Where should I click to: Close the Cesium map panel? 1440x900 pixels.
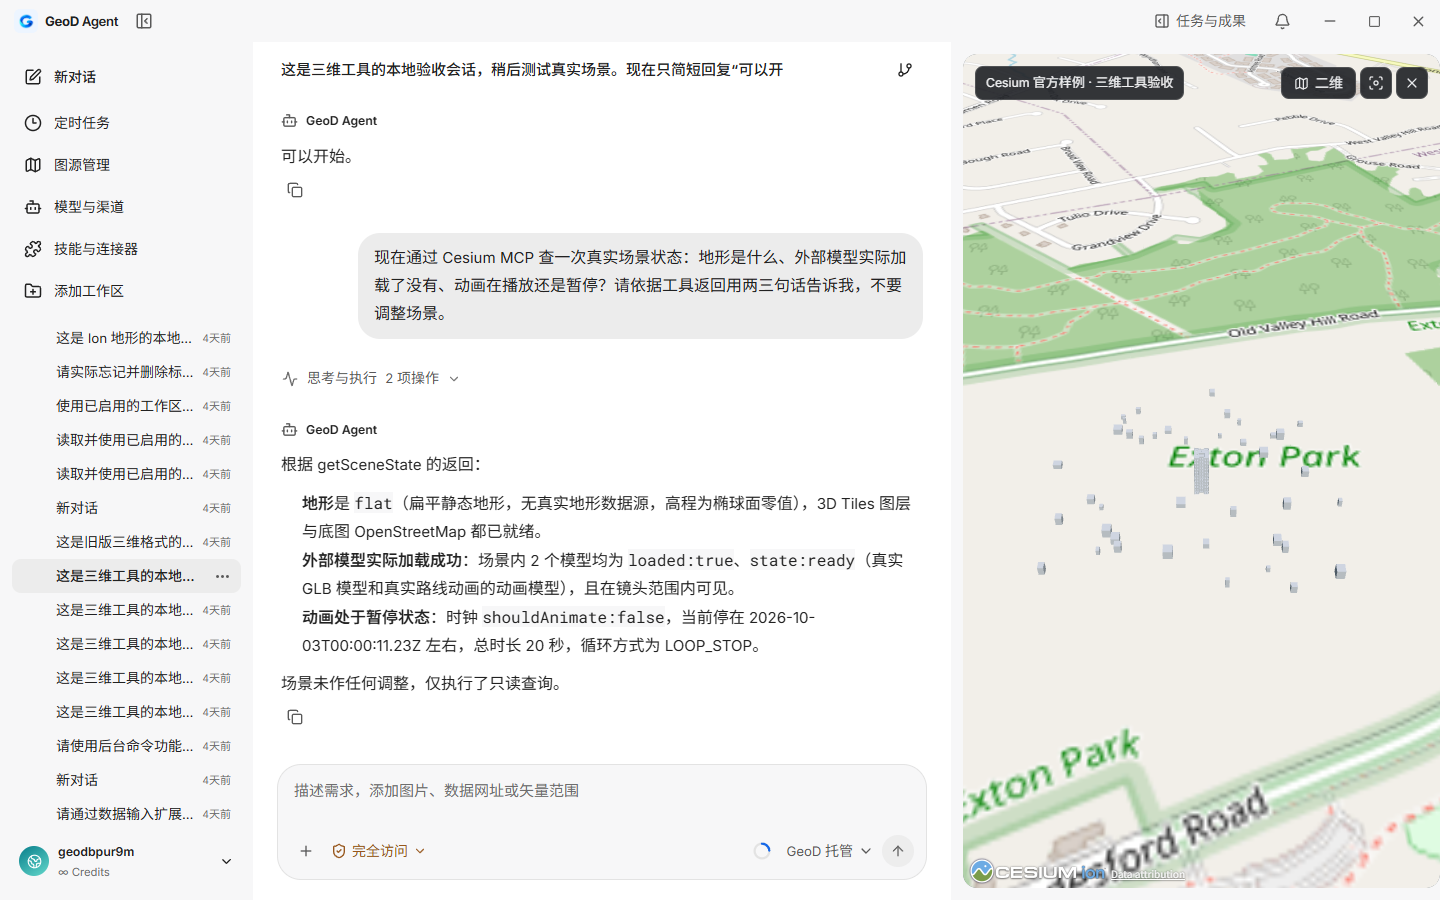1412,83
